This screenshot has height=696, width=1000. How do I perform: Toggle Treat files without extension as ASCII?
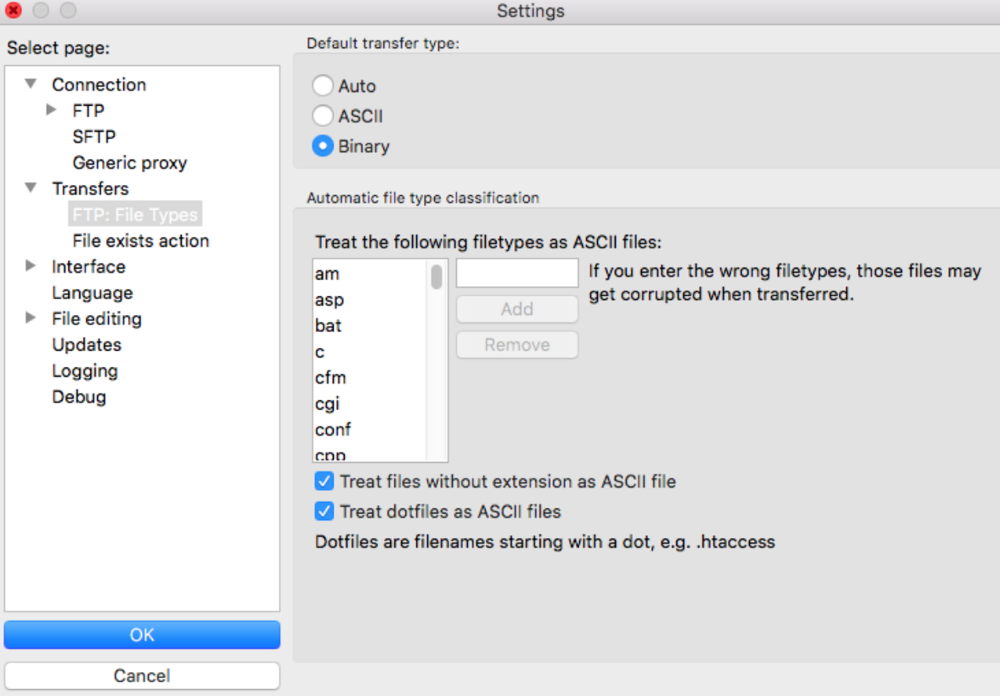click(324, 481)
